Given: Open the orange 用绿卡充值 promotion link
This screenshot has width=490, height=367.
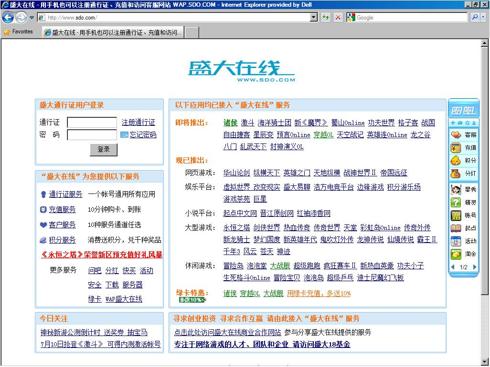Looking at the screenshot, I should (x=319, y=293).
